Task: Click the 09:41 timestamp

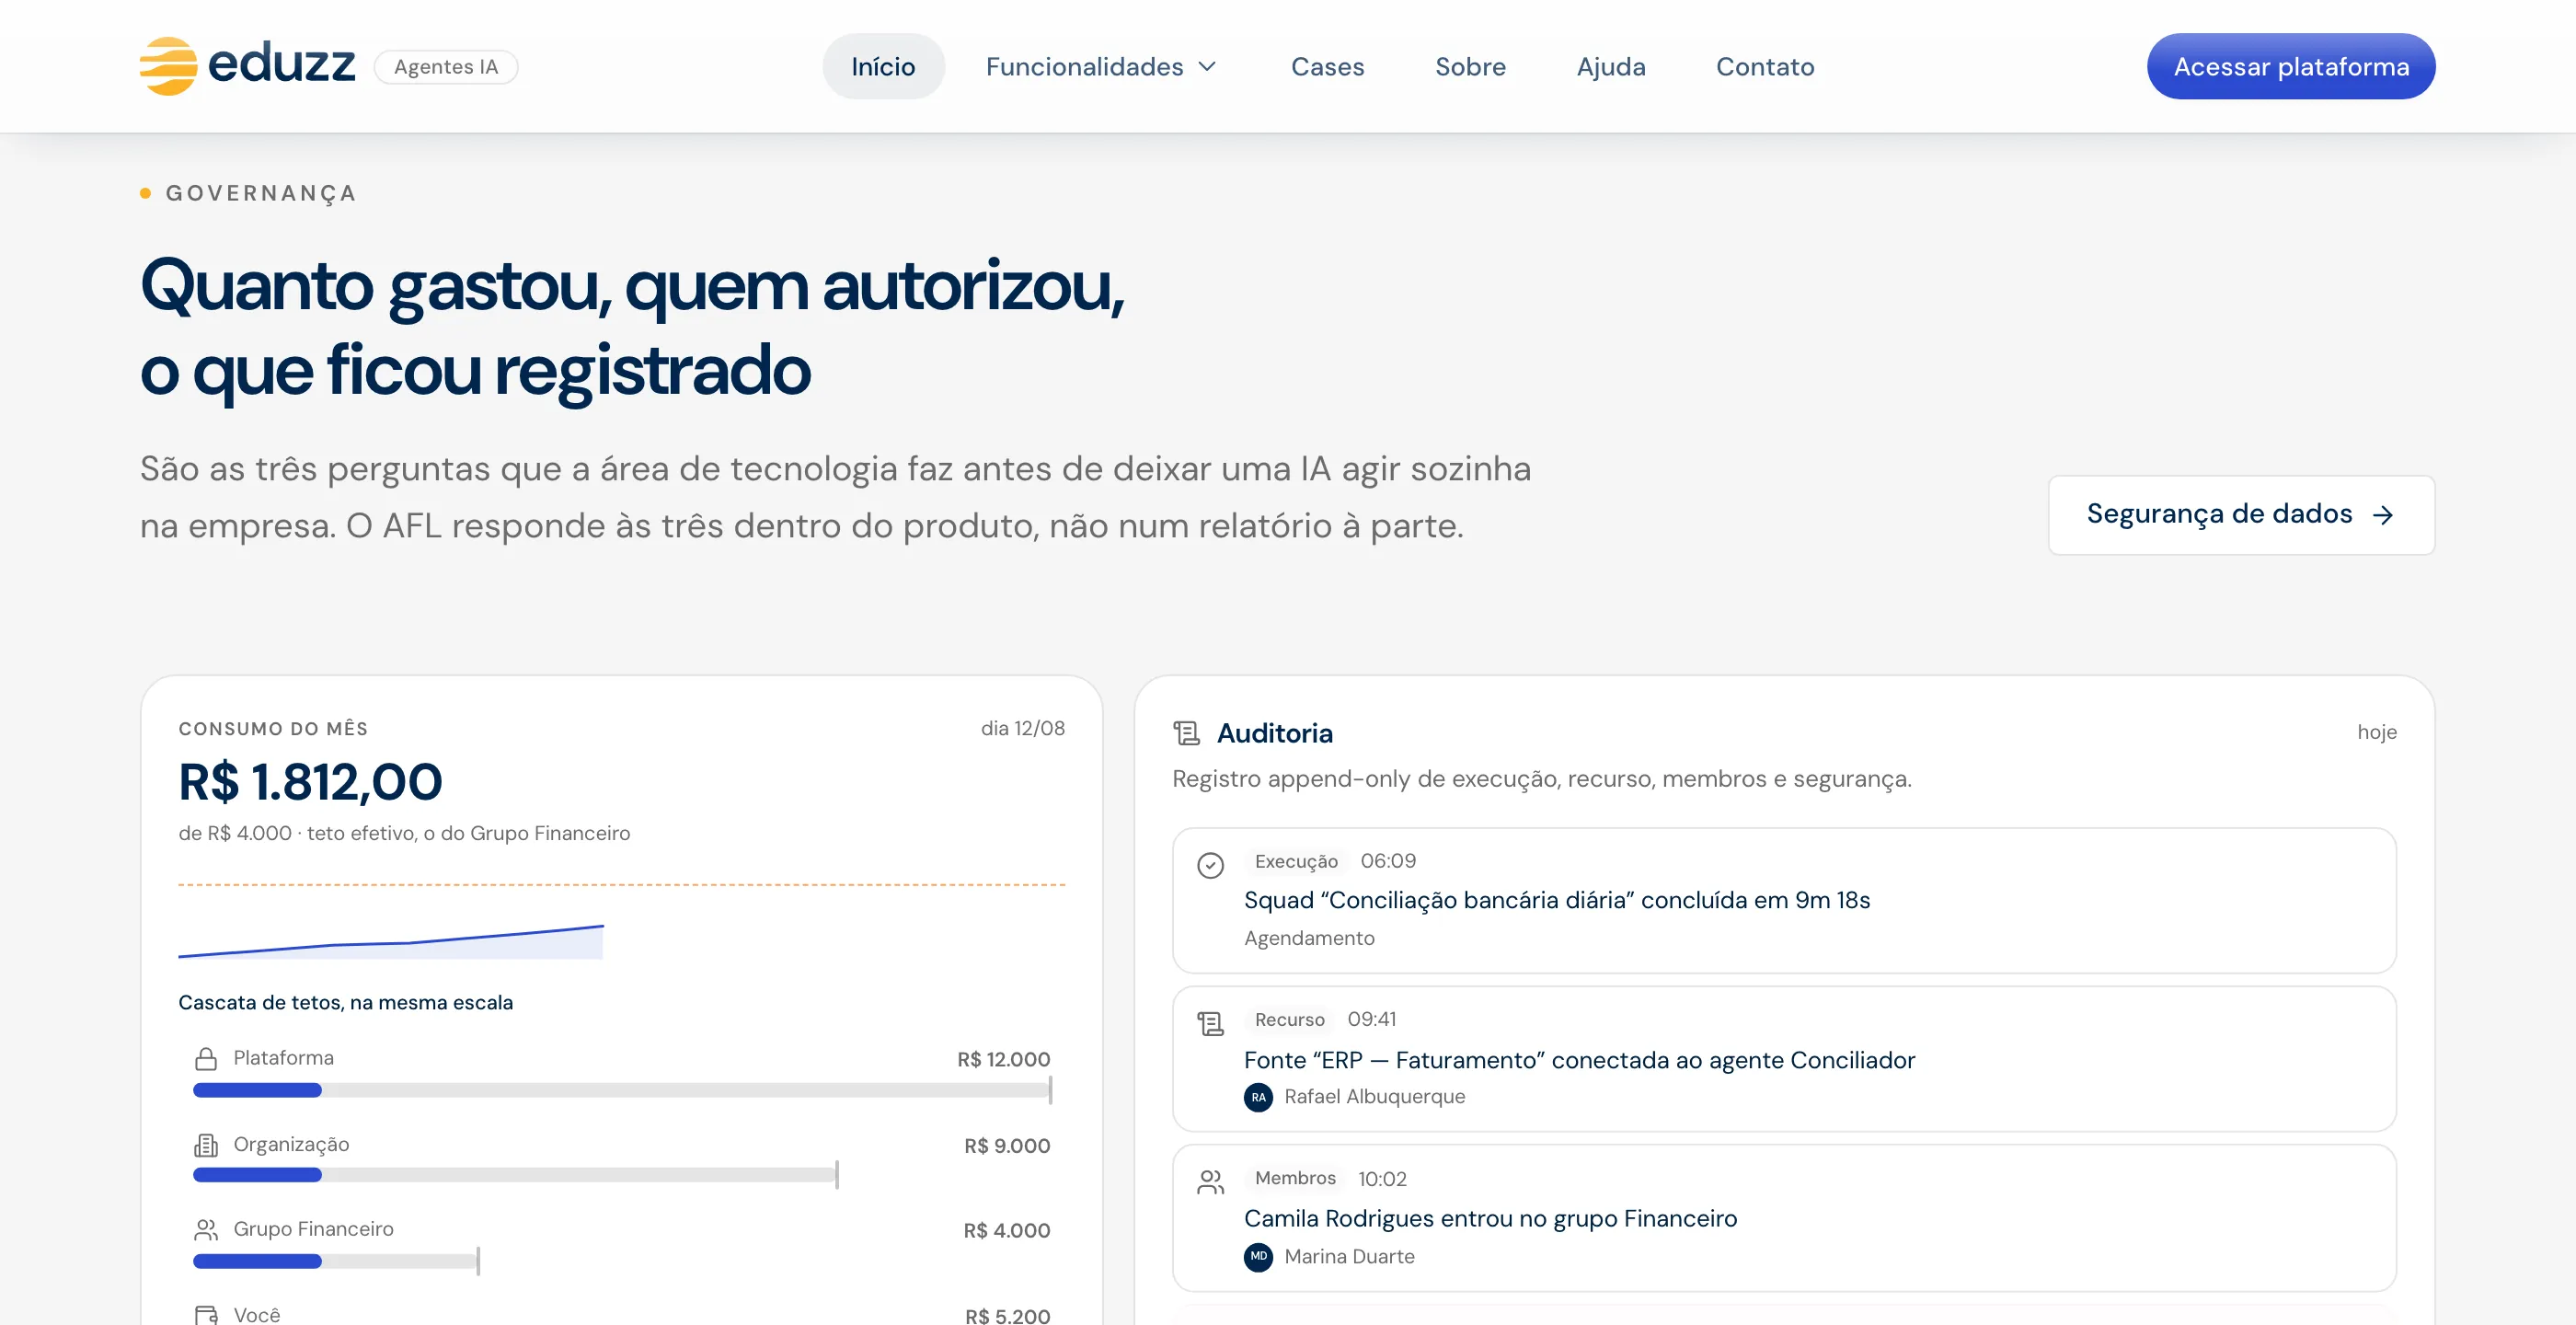Action: (1371, 1019)
